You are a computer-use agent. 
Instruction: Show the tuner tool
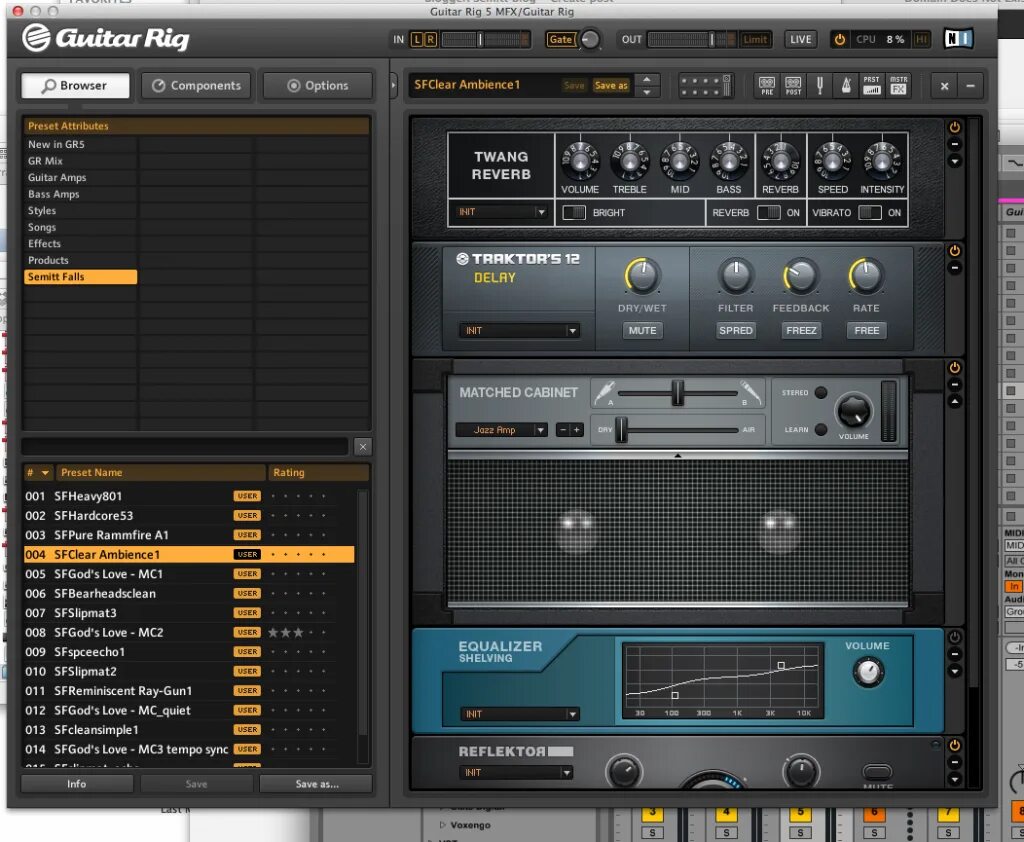coord(820,86)
